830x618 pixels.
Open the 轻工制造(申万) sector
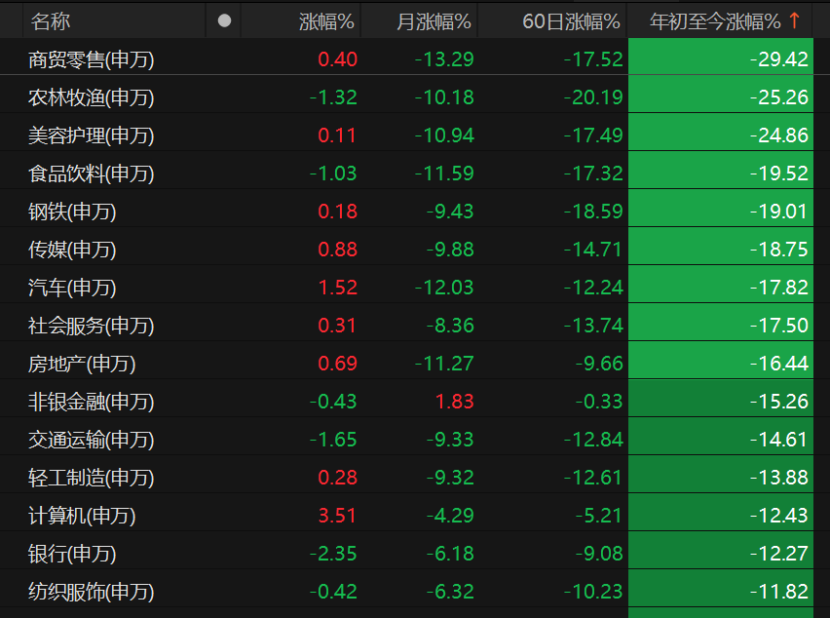(x=91, y=478)
